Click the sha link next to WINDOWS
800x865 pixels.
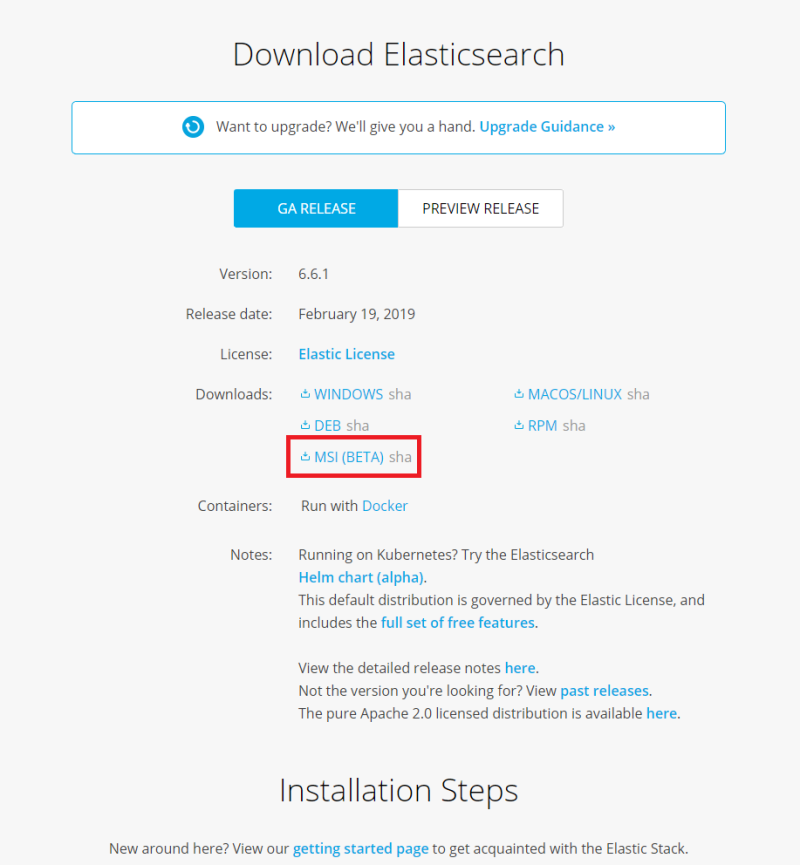click(x=399, y=394)
